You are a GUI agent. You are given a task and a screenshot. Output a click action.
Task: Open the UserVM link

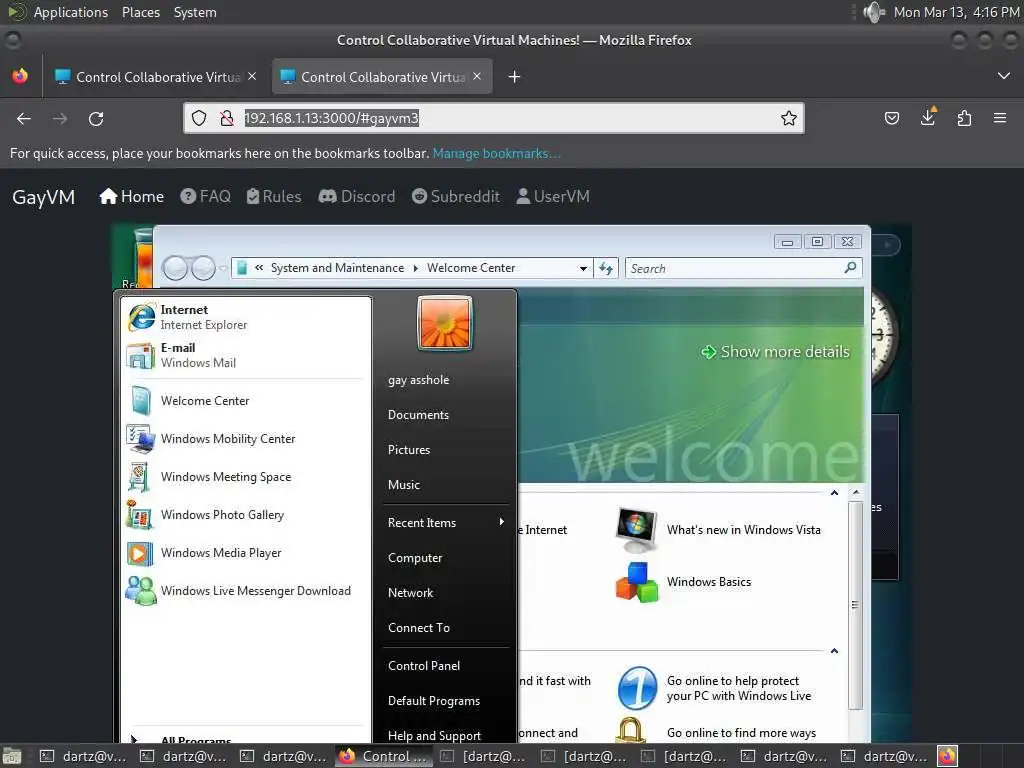(x=552, y=197)
